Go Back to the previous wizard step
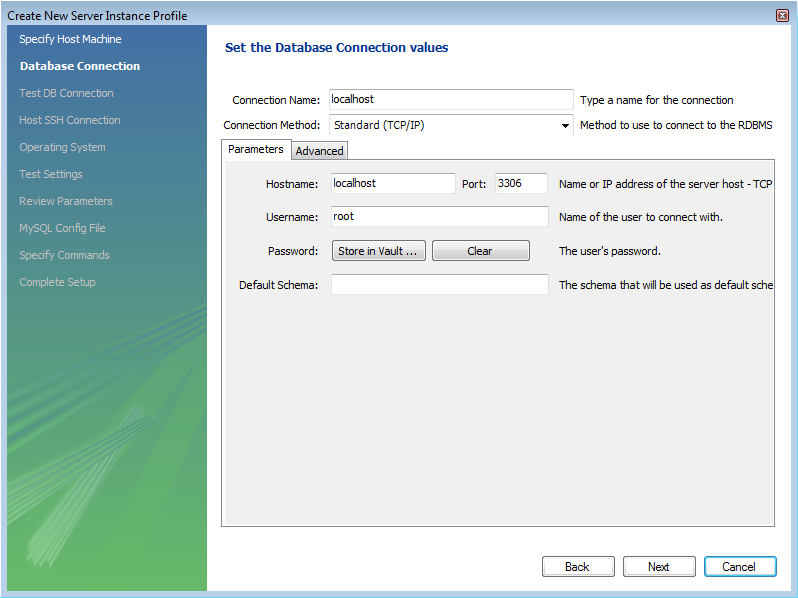798x598 pixels. (578, 566)
